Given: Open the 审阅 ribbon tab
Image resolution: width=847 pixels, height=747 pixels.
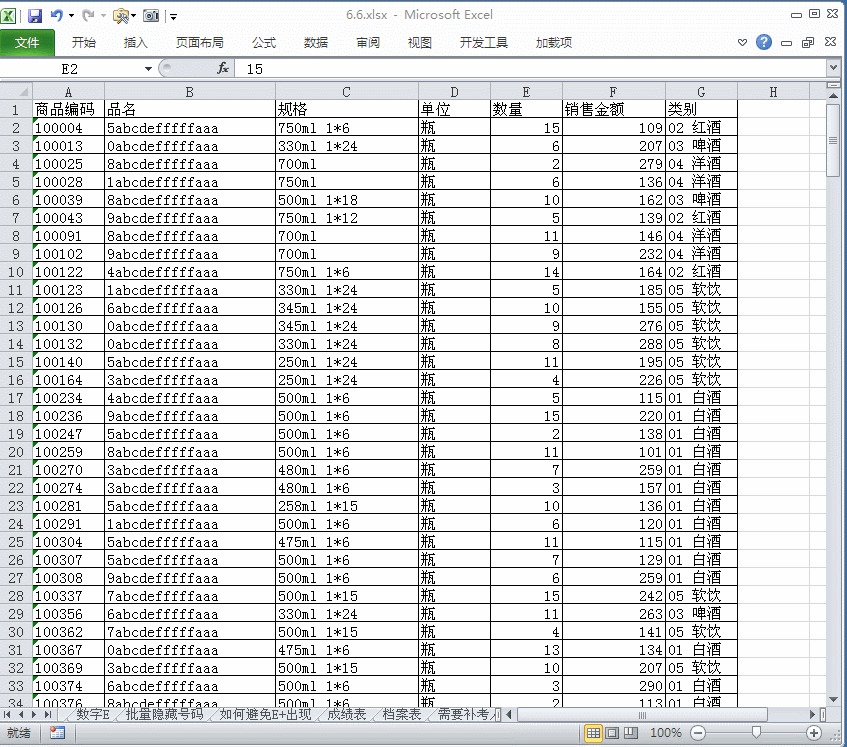Looking at the screenshot, I should click(367, 43).
